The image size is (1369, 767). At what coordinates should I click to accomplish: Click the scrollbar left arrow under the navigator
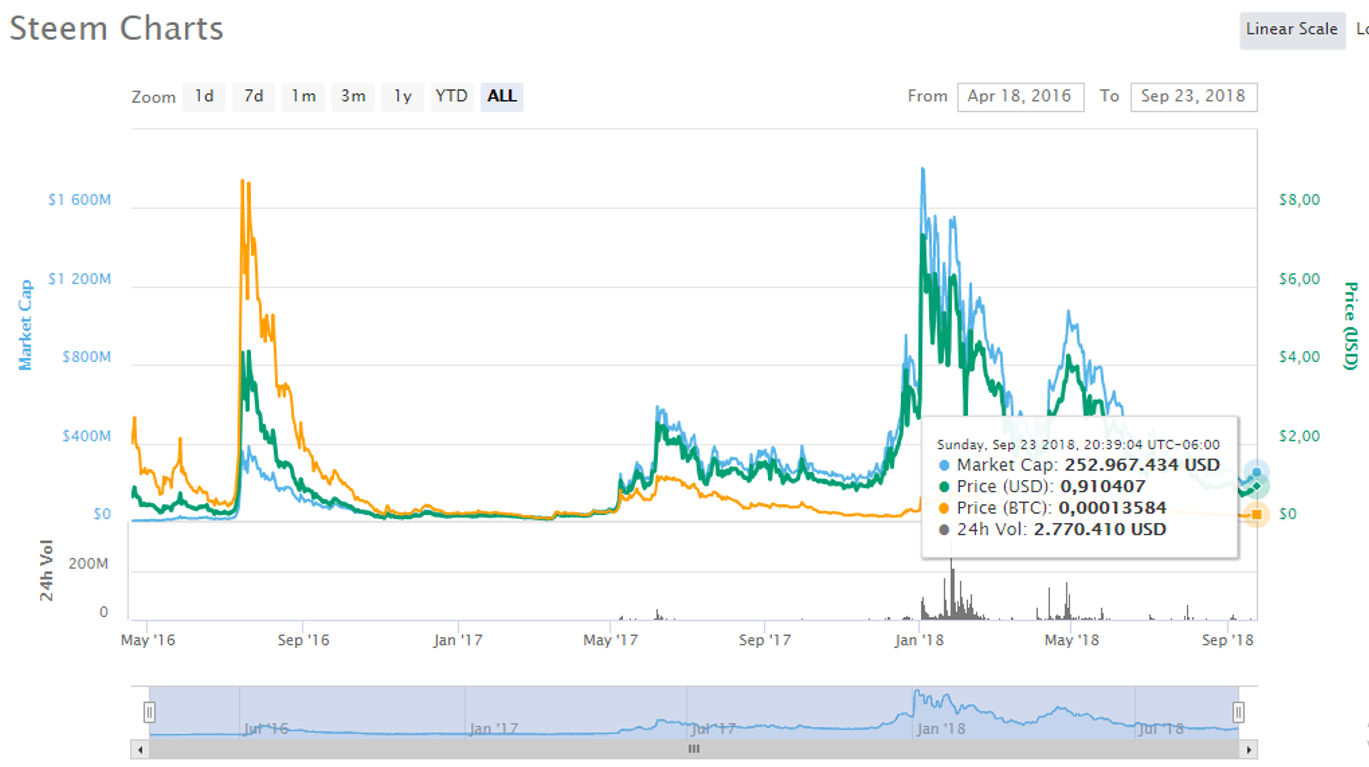(140, 749)
